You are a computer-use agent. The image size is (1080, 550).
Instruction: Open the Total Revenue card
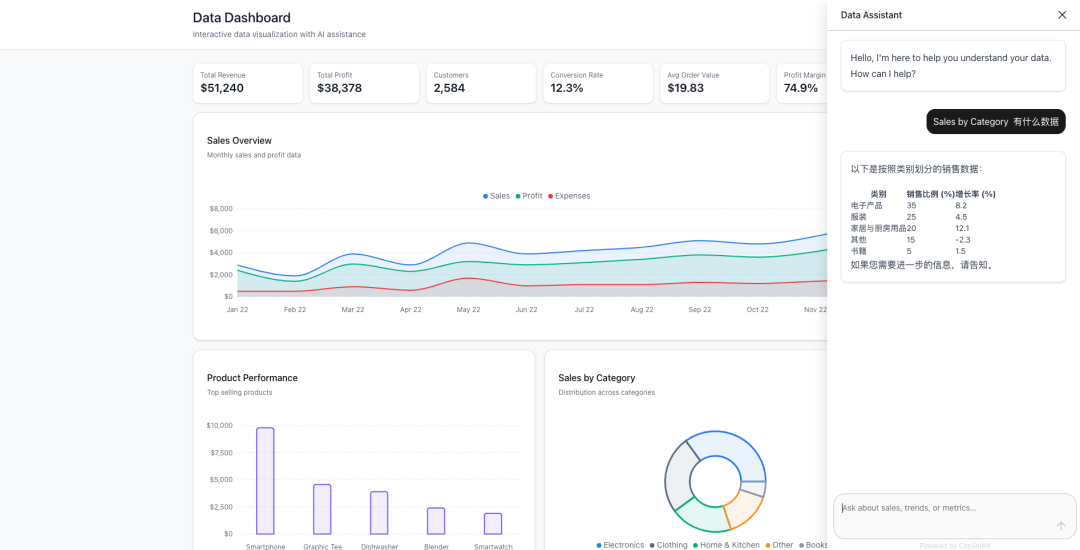248,83
